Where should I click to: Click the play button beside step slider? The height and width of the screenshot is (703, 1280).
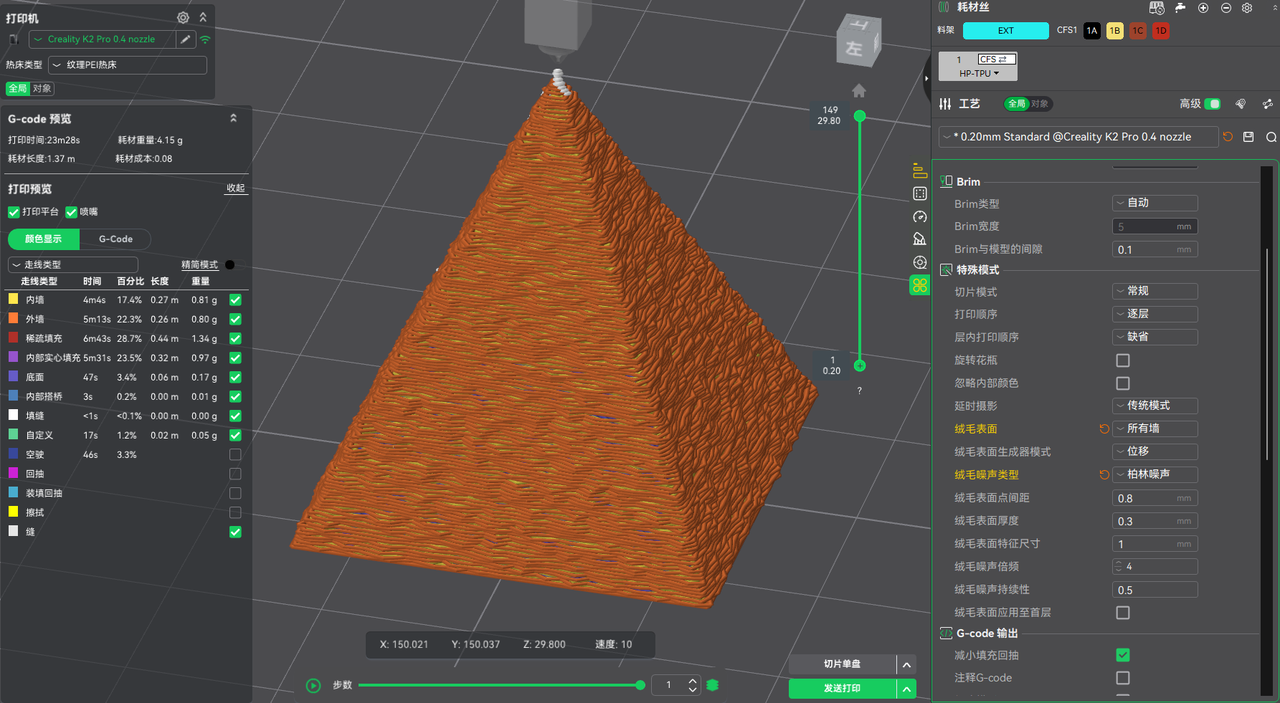(x=313, y=685)
